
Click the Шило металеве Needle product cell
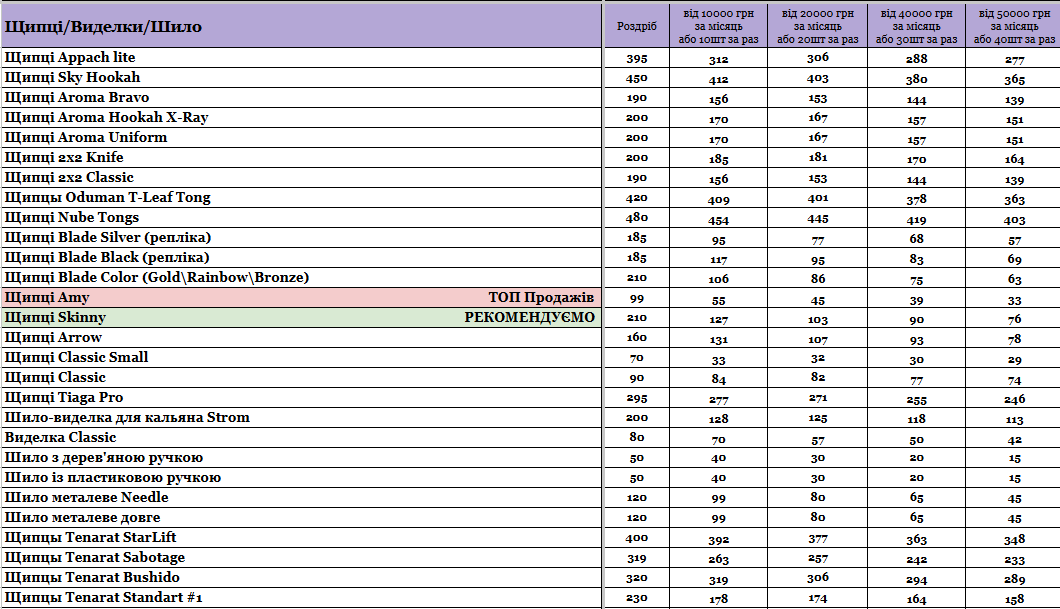tap(86, 498)
